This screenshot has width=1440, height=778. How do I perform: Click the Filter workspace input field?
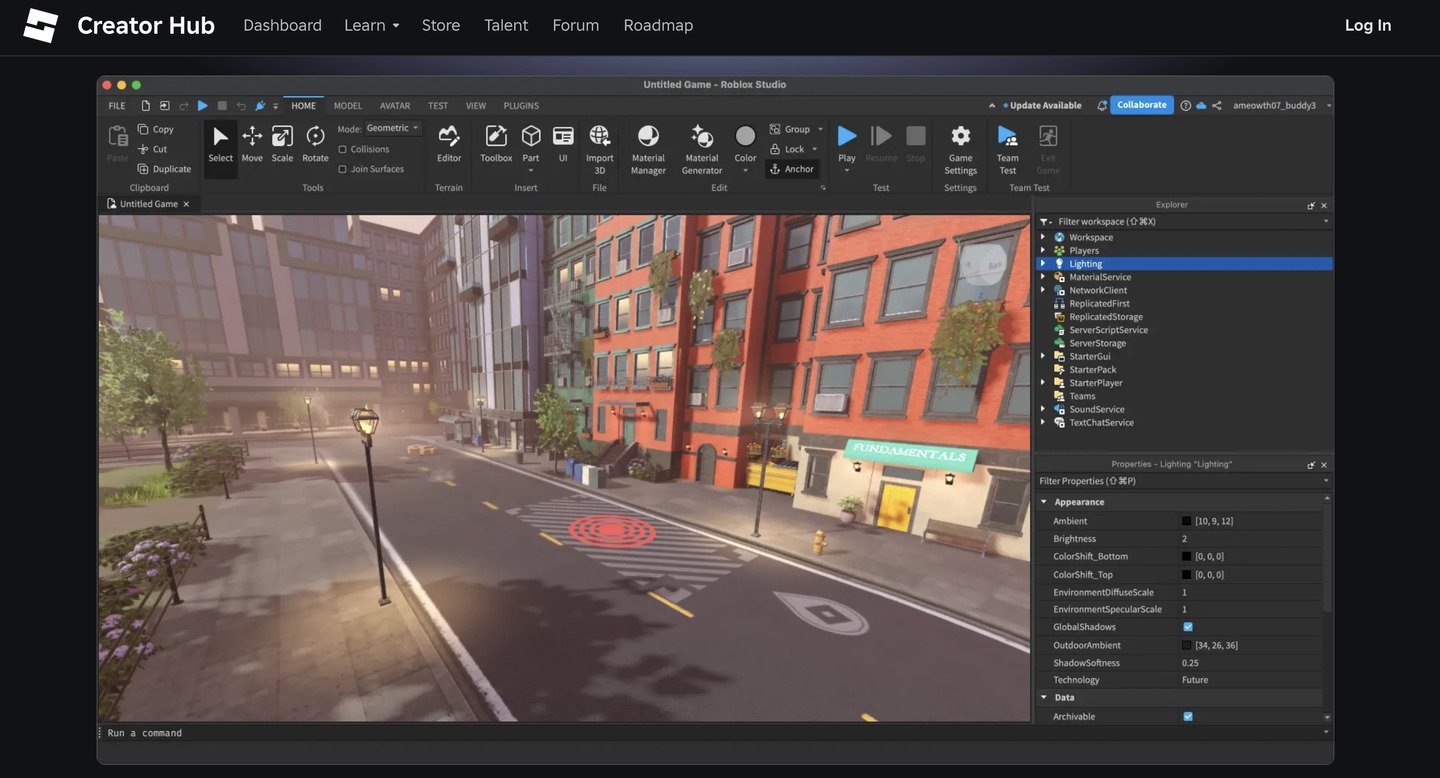[1183, 221]
